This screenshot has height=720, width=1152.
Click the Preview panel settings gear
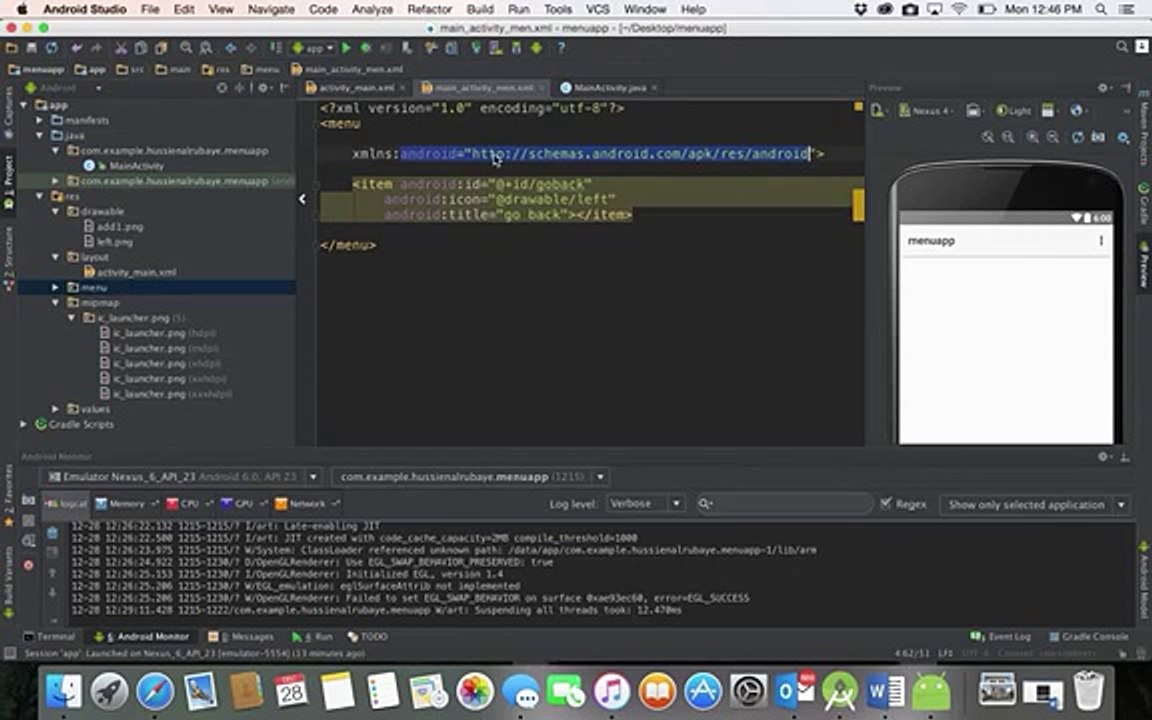tap(1104, 88)
